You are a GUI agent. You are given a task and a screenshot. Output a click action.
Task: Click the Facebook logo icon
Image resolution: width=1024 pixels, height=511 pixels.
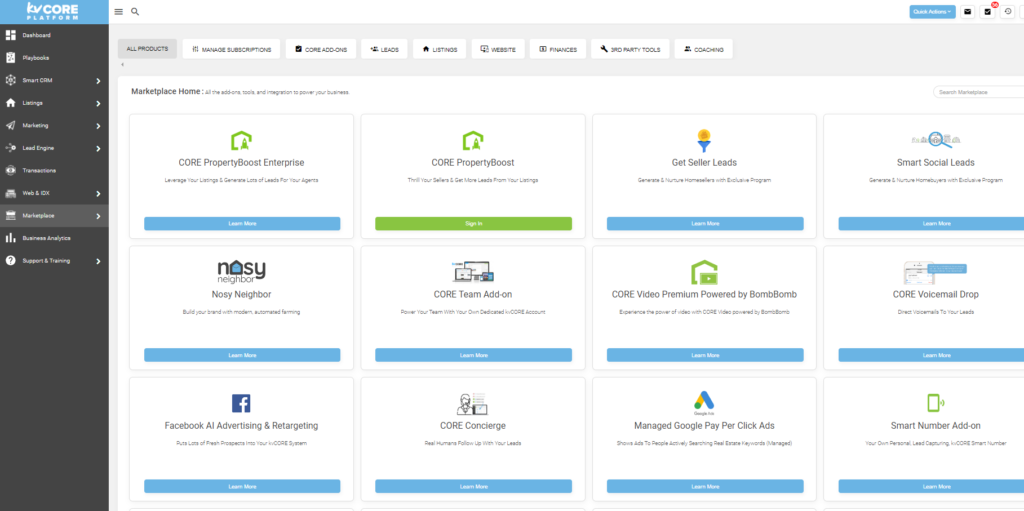point(241,403)
